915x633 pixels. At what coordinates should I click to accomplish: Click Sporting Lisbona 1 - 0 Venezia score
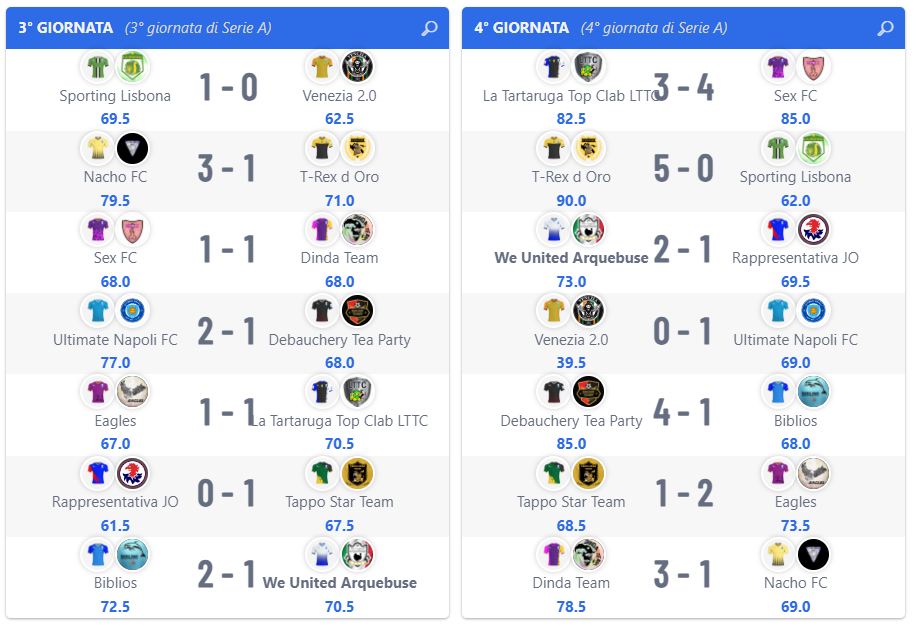[x=228, y=88]
